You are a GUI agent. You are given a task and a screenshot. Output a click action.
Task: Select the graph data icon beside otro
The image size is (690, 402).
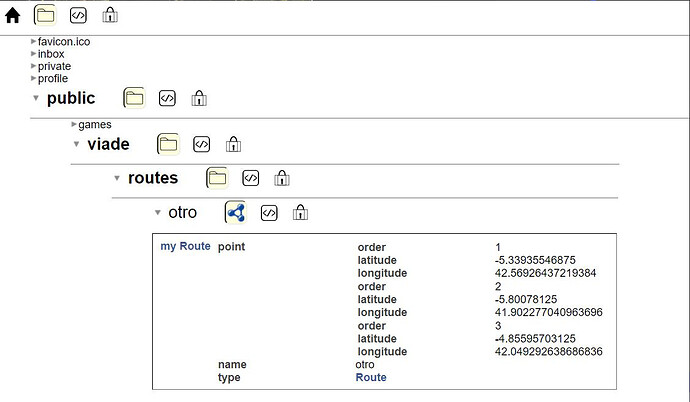235,212
